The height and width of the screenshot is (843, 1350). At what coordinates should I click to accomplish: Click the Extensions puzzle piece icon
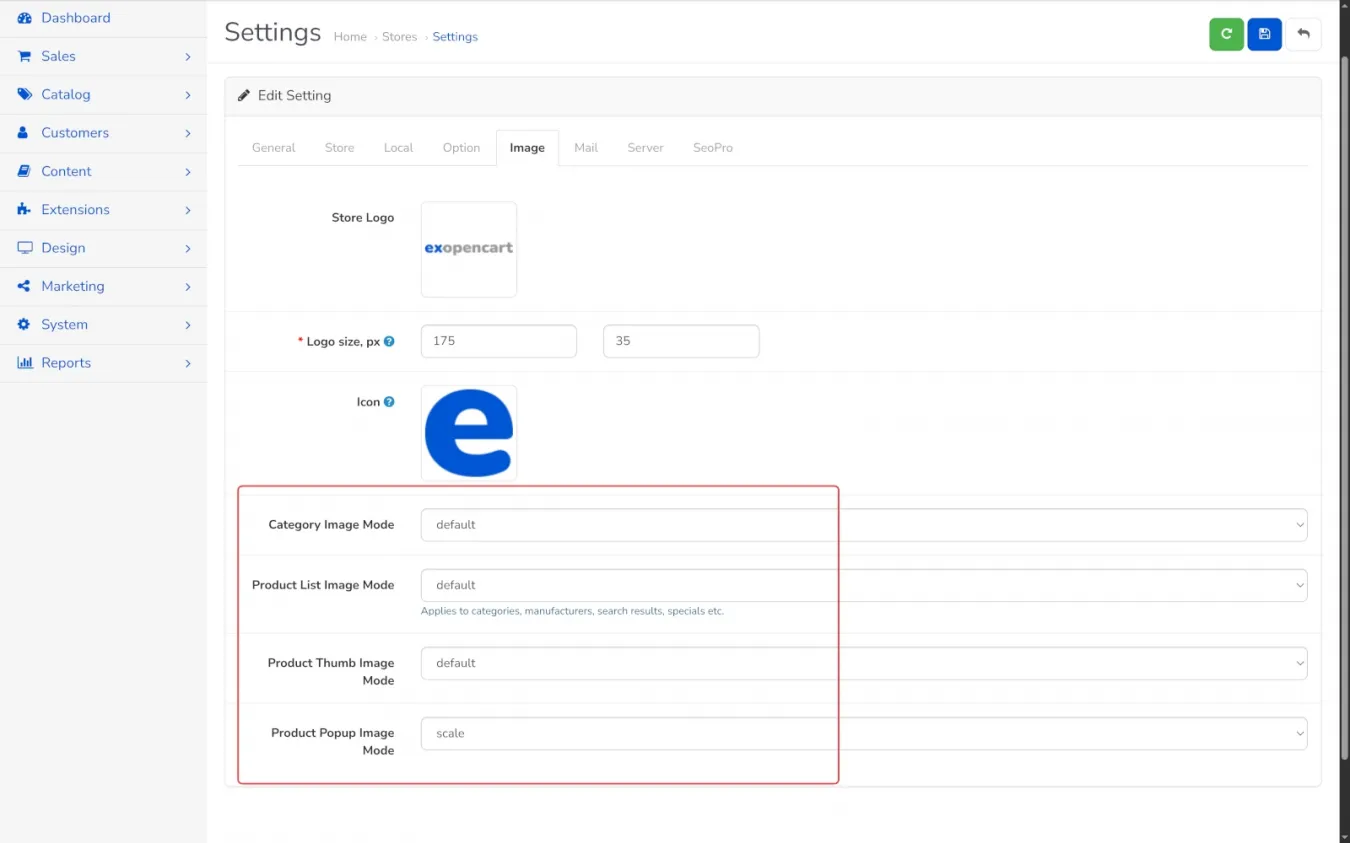24,210
